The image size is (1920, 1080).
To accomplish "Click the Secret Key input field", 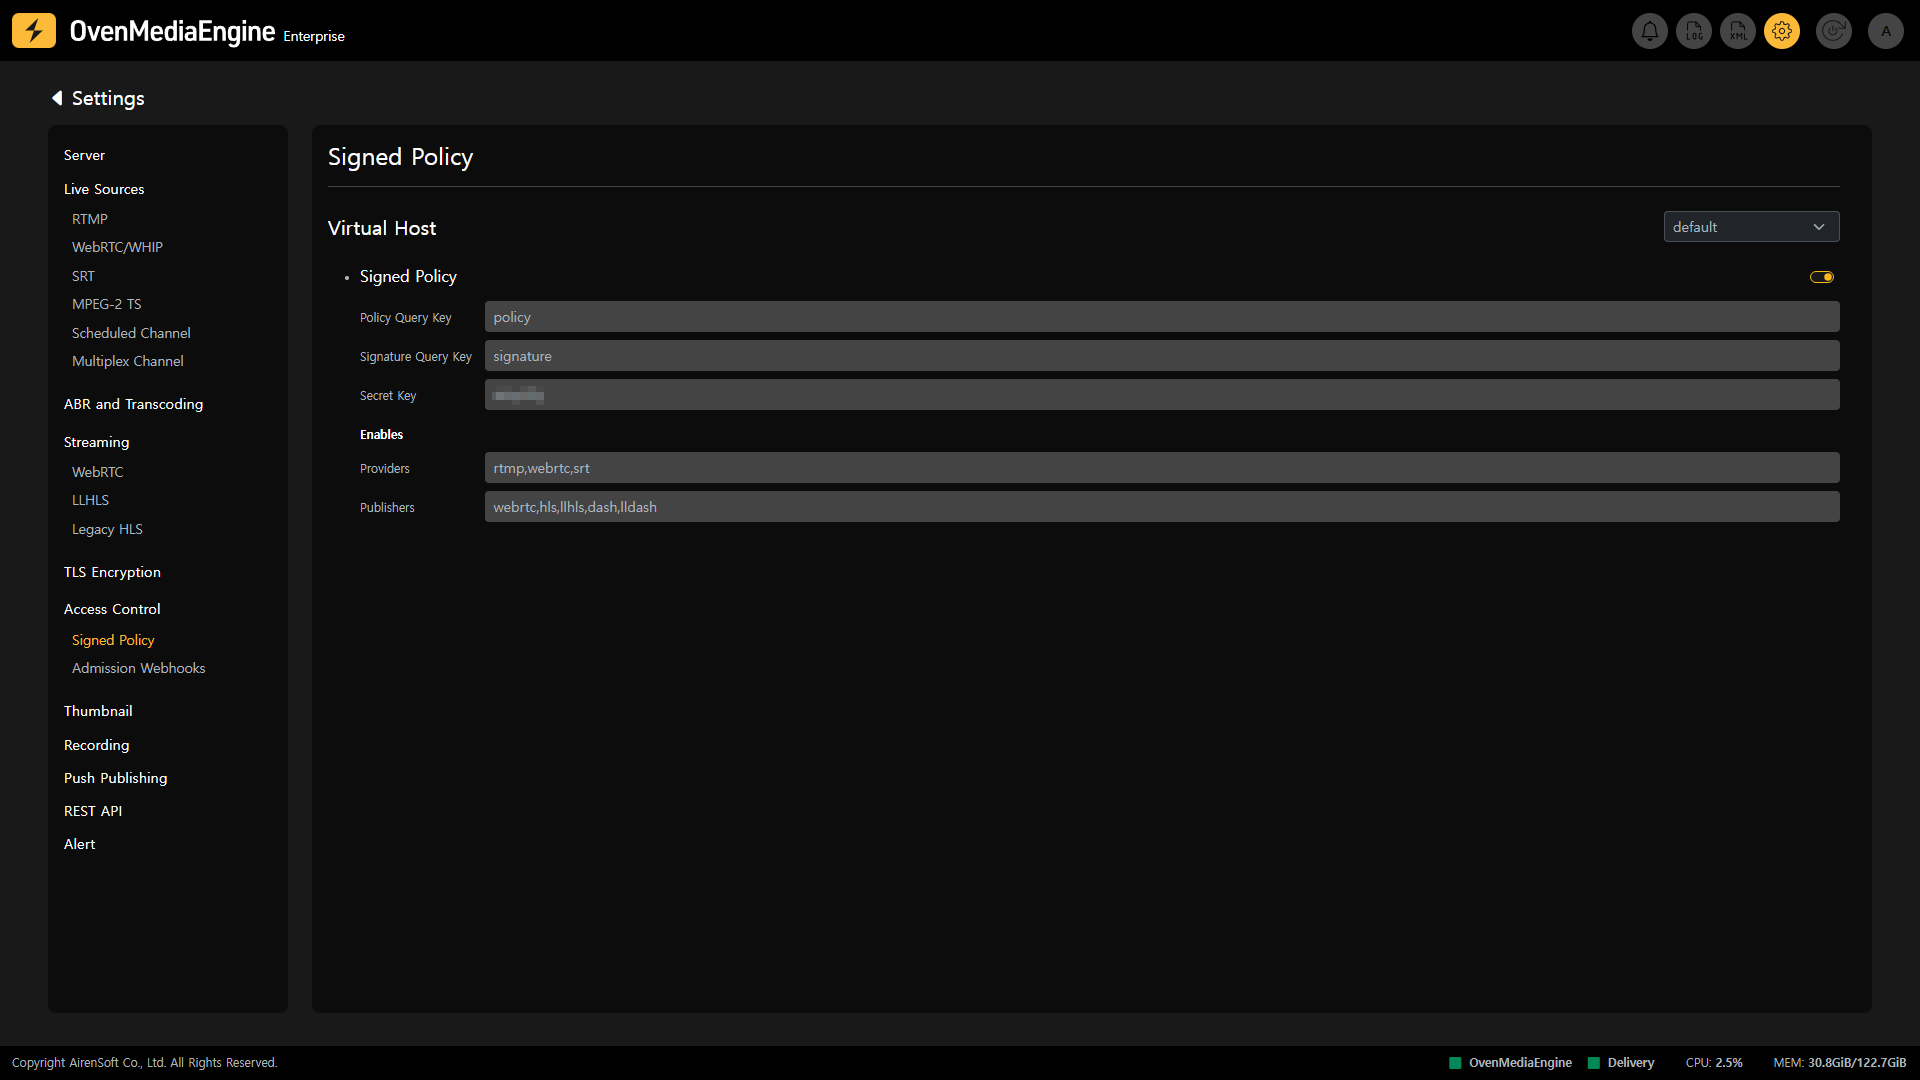I will click(x=1161, y=395).
